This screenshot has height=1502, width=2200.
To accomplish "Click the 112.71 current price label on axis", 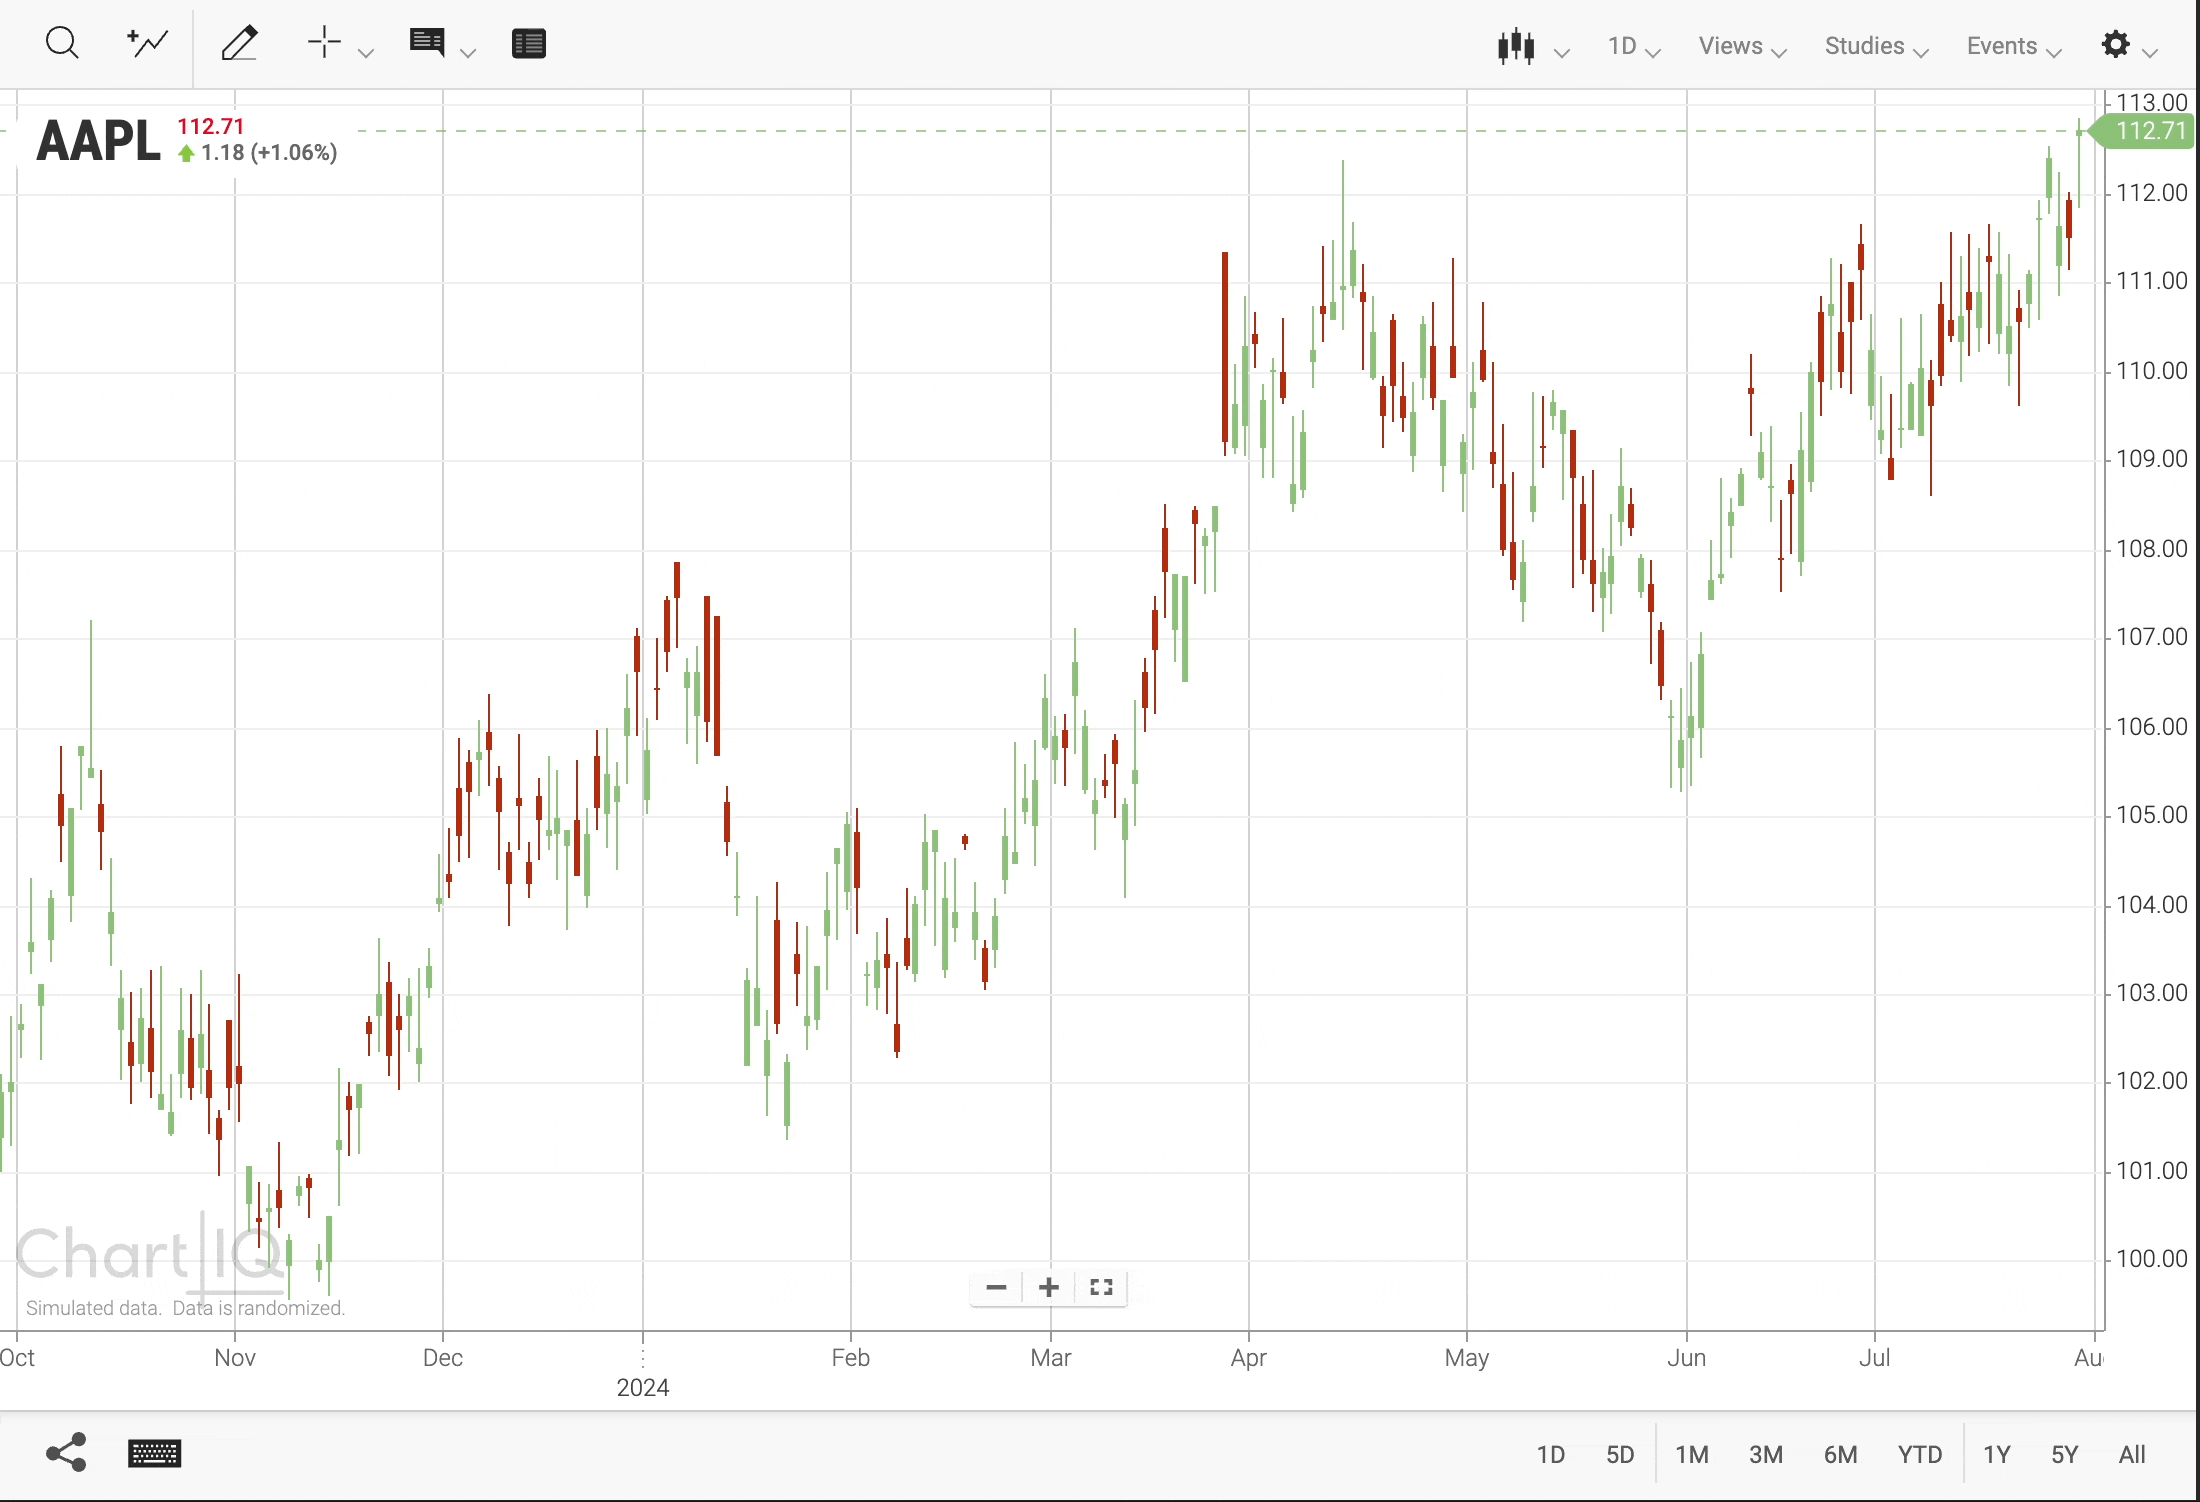I will click(x=2143, y=131).
